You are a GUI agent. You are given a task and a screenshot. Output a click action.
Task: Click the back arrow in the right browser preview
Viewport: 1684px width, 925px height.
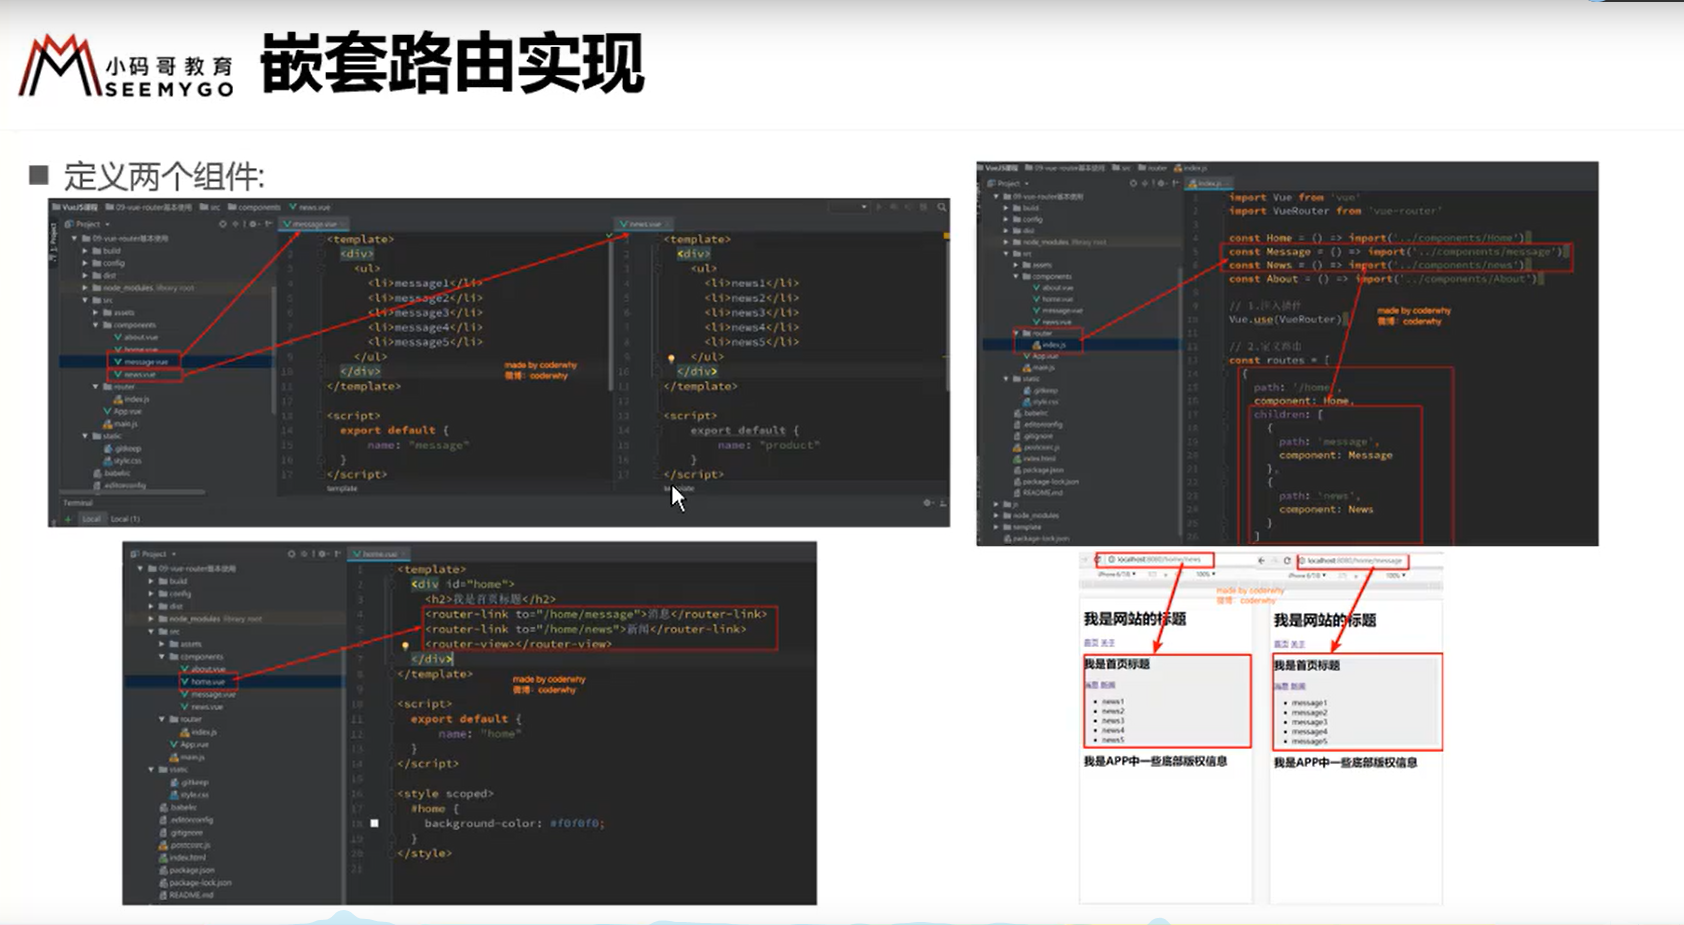pyautogui.click(x=1261, y=561)
